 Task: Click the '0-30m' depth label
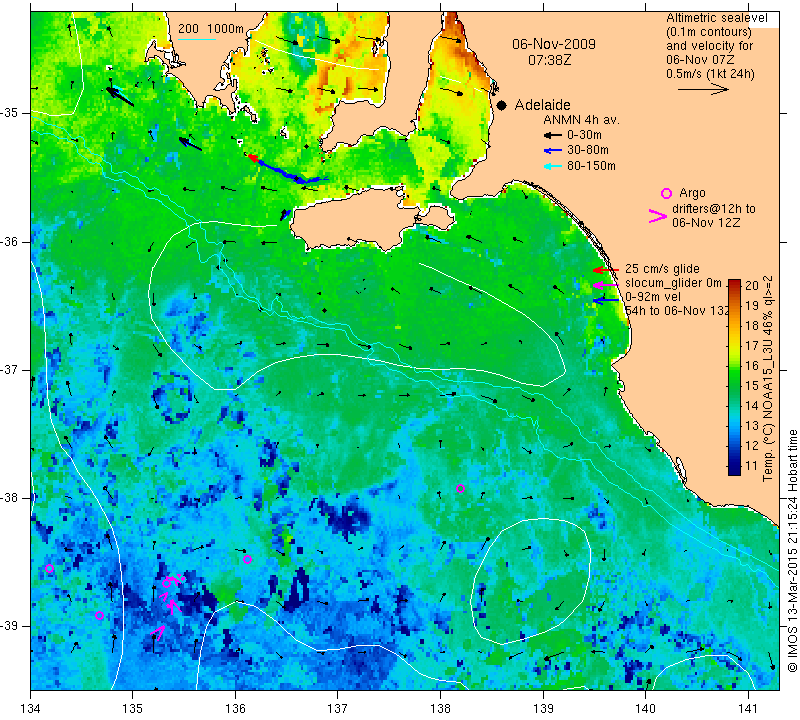(584, 135)
